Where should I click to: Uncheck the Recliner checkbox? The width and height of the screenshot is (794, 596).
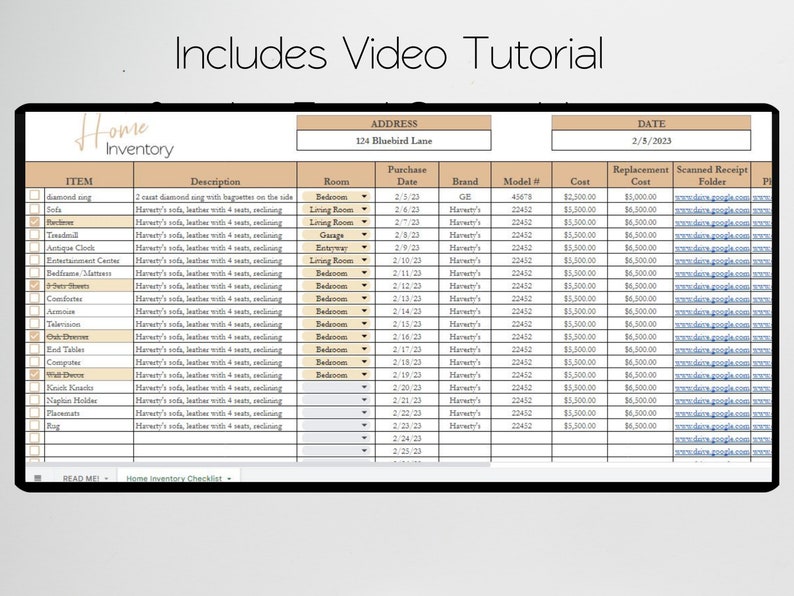coord(34,222)
